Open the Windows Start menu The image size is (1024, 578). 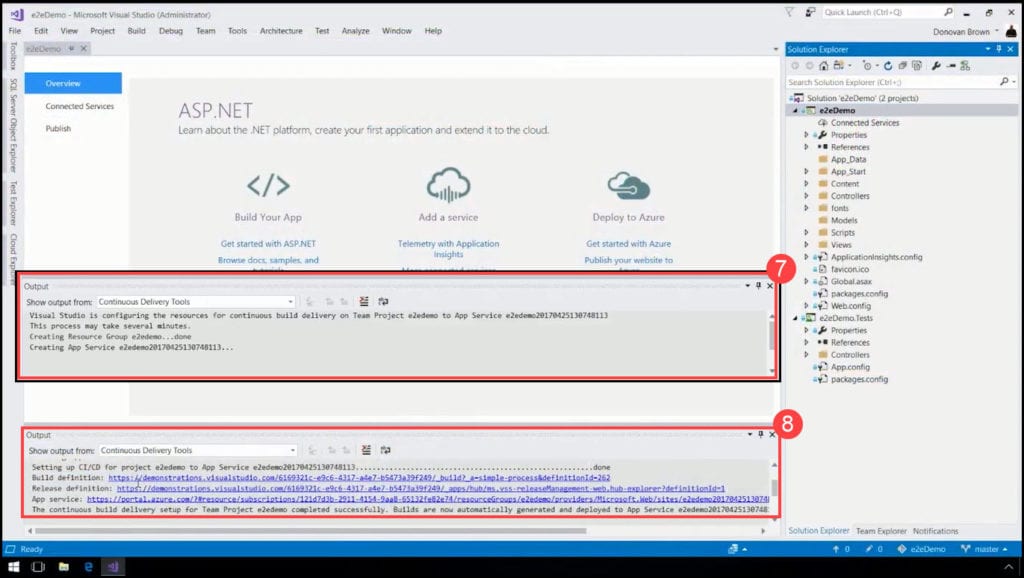[x=13, y=567]
